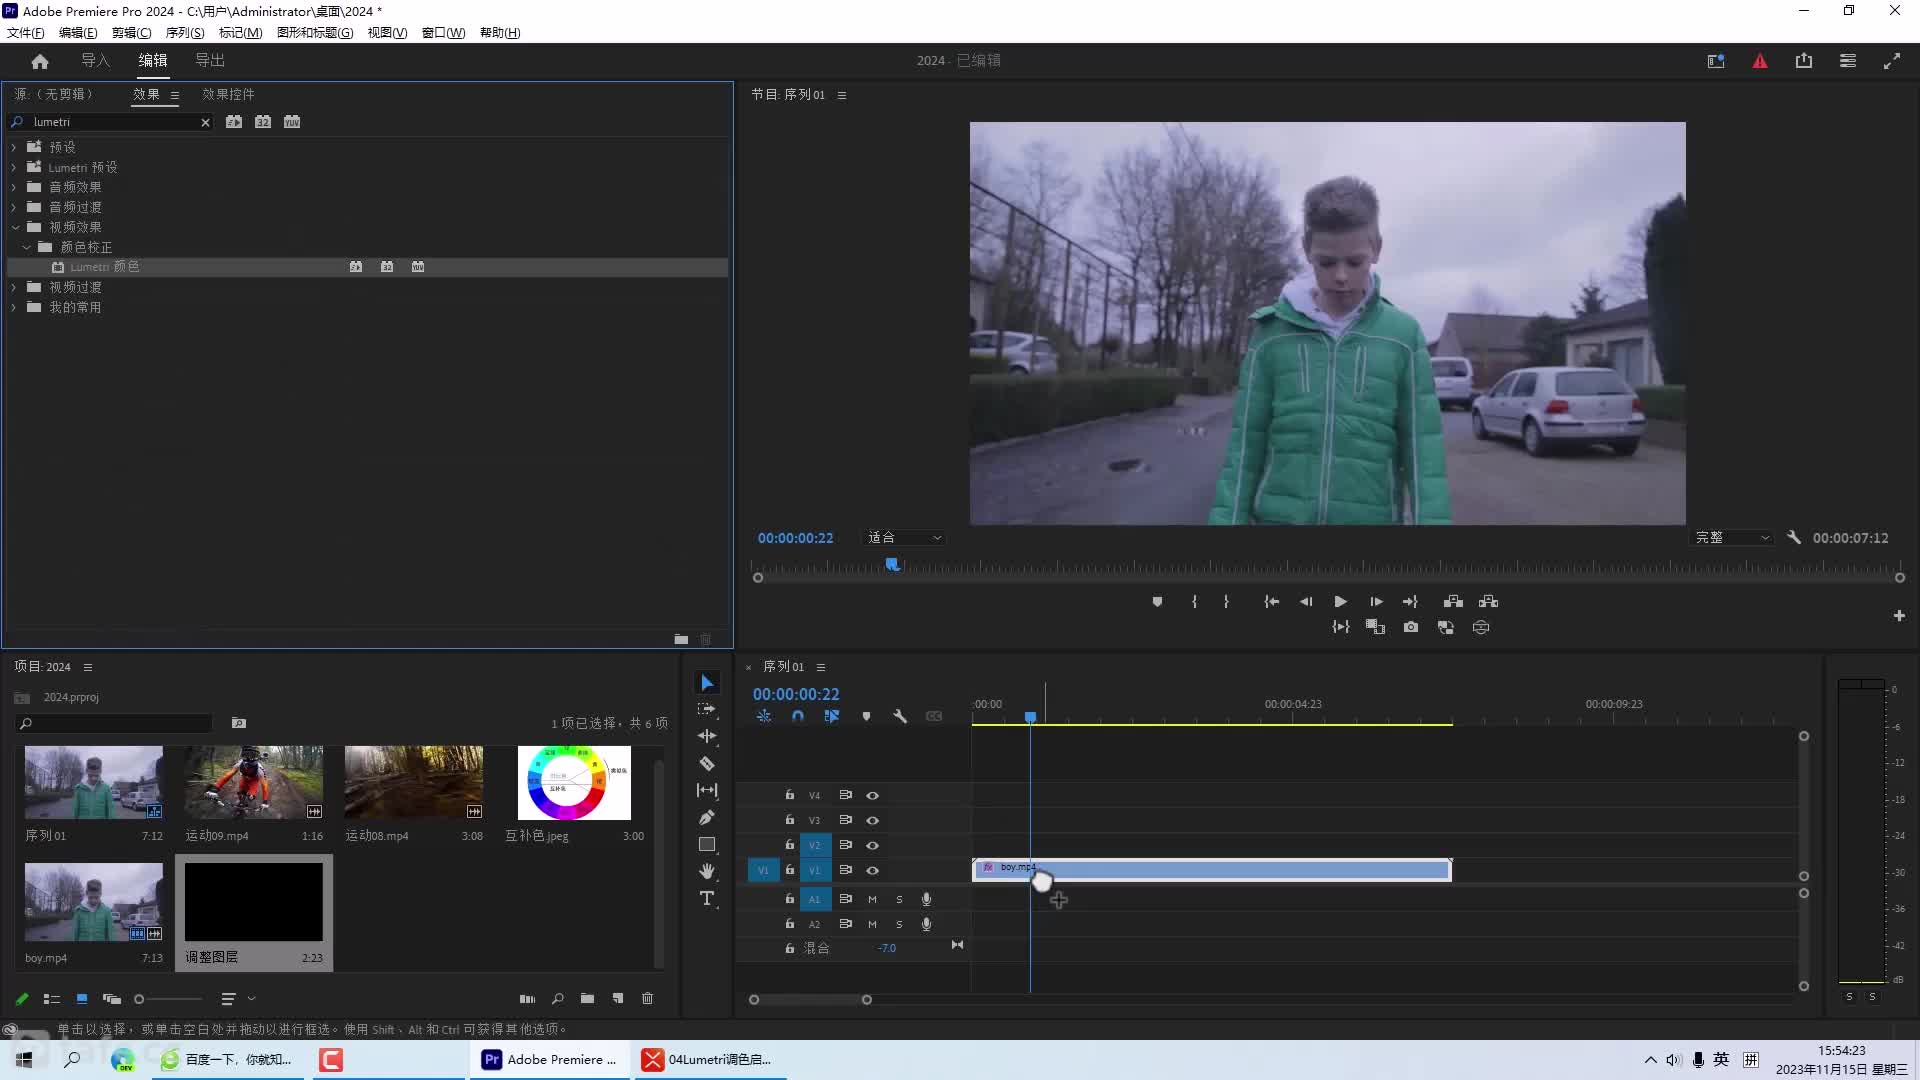The image size is (1920, 1080).
Task: Click the trash Clear icon in Project panel
Action: (647, 998)
